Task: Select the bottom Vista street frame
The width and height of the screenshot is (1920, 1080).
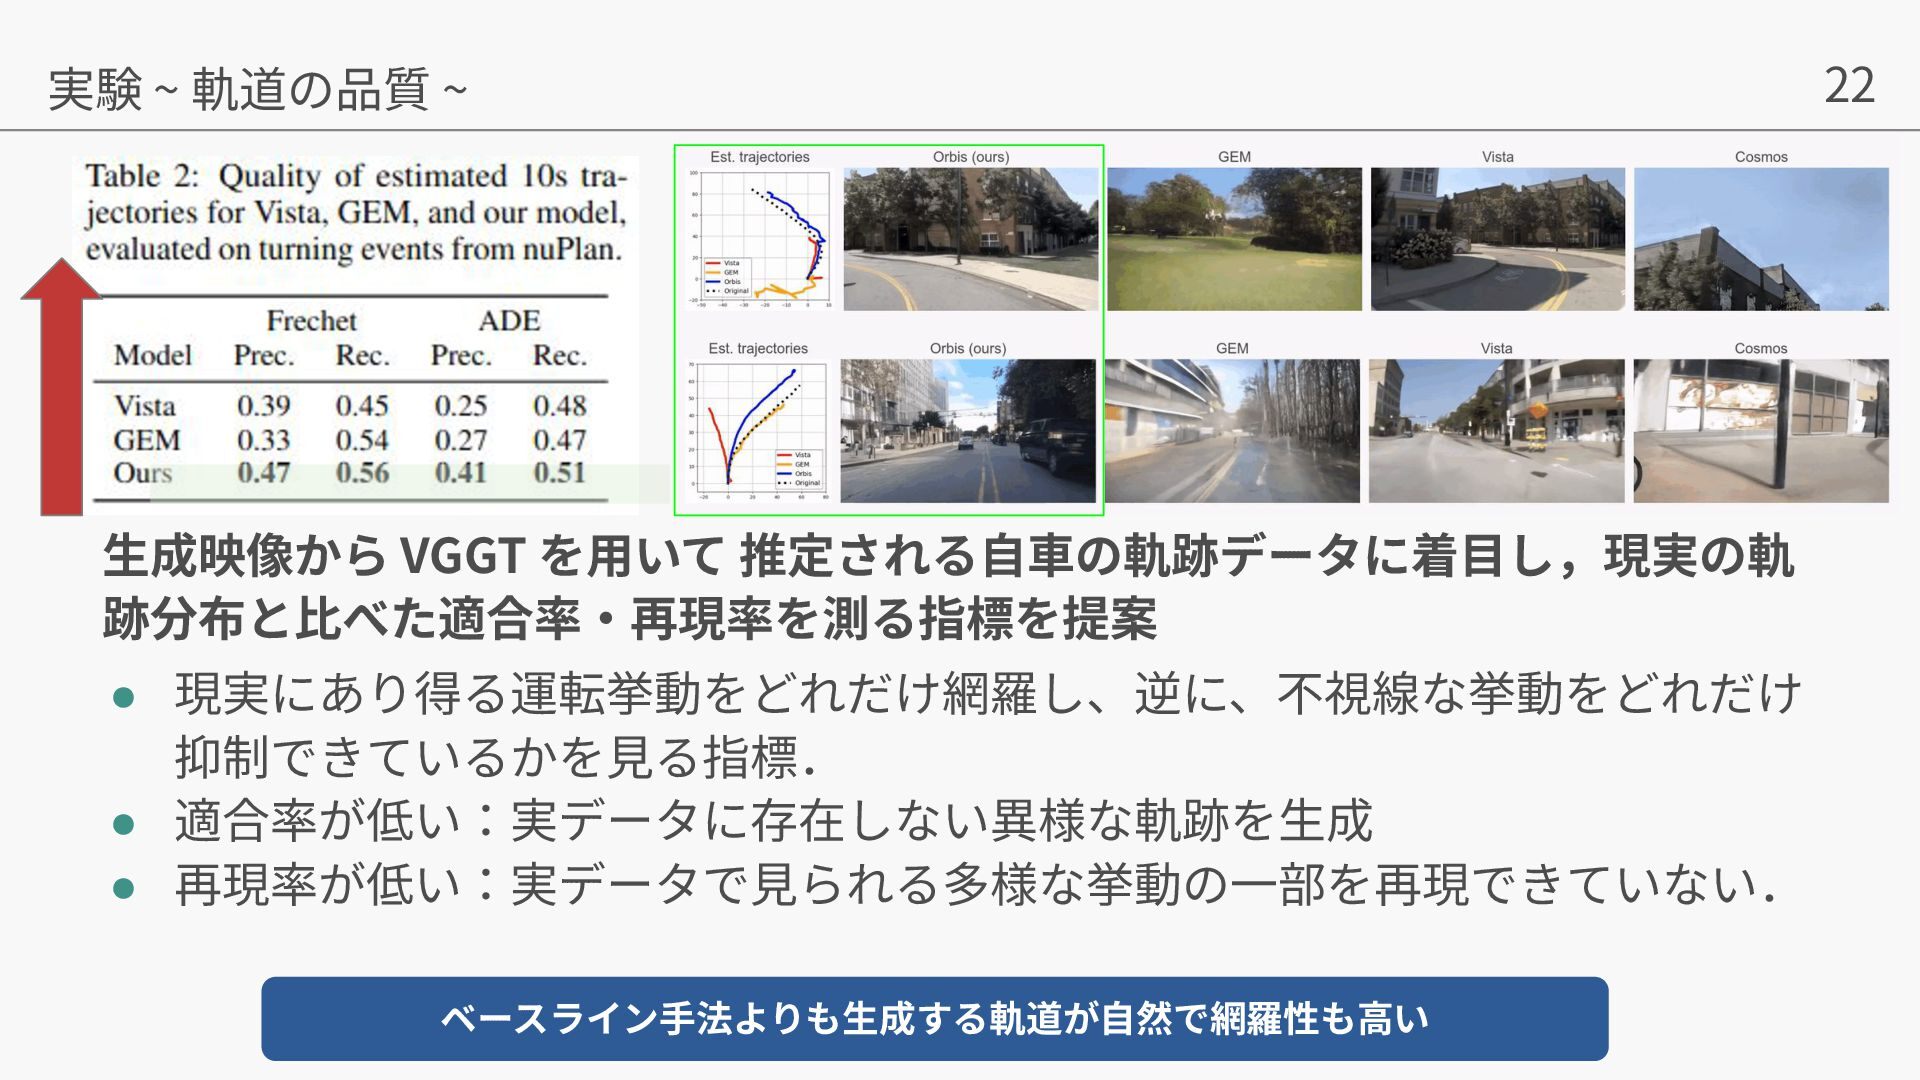Action: coord(1496,430)
